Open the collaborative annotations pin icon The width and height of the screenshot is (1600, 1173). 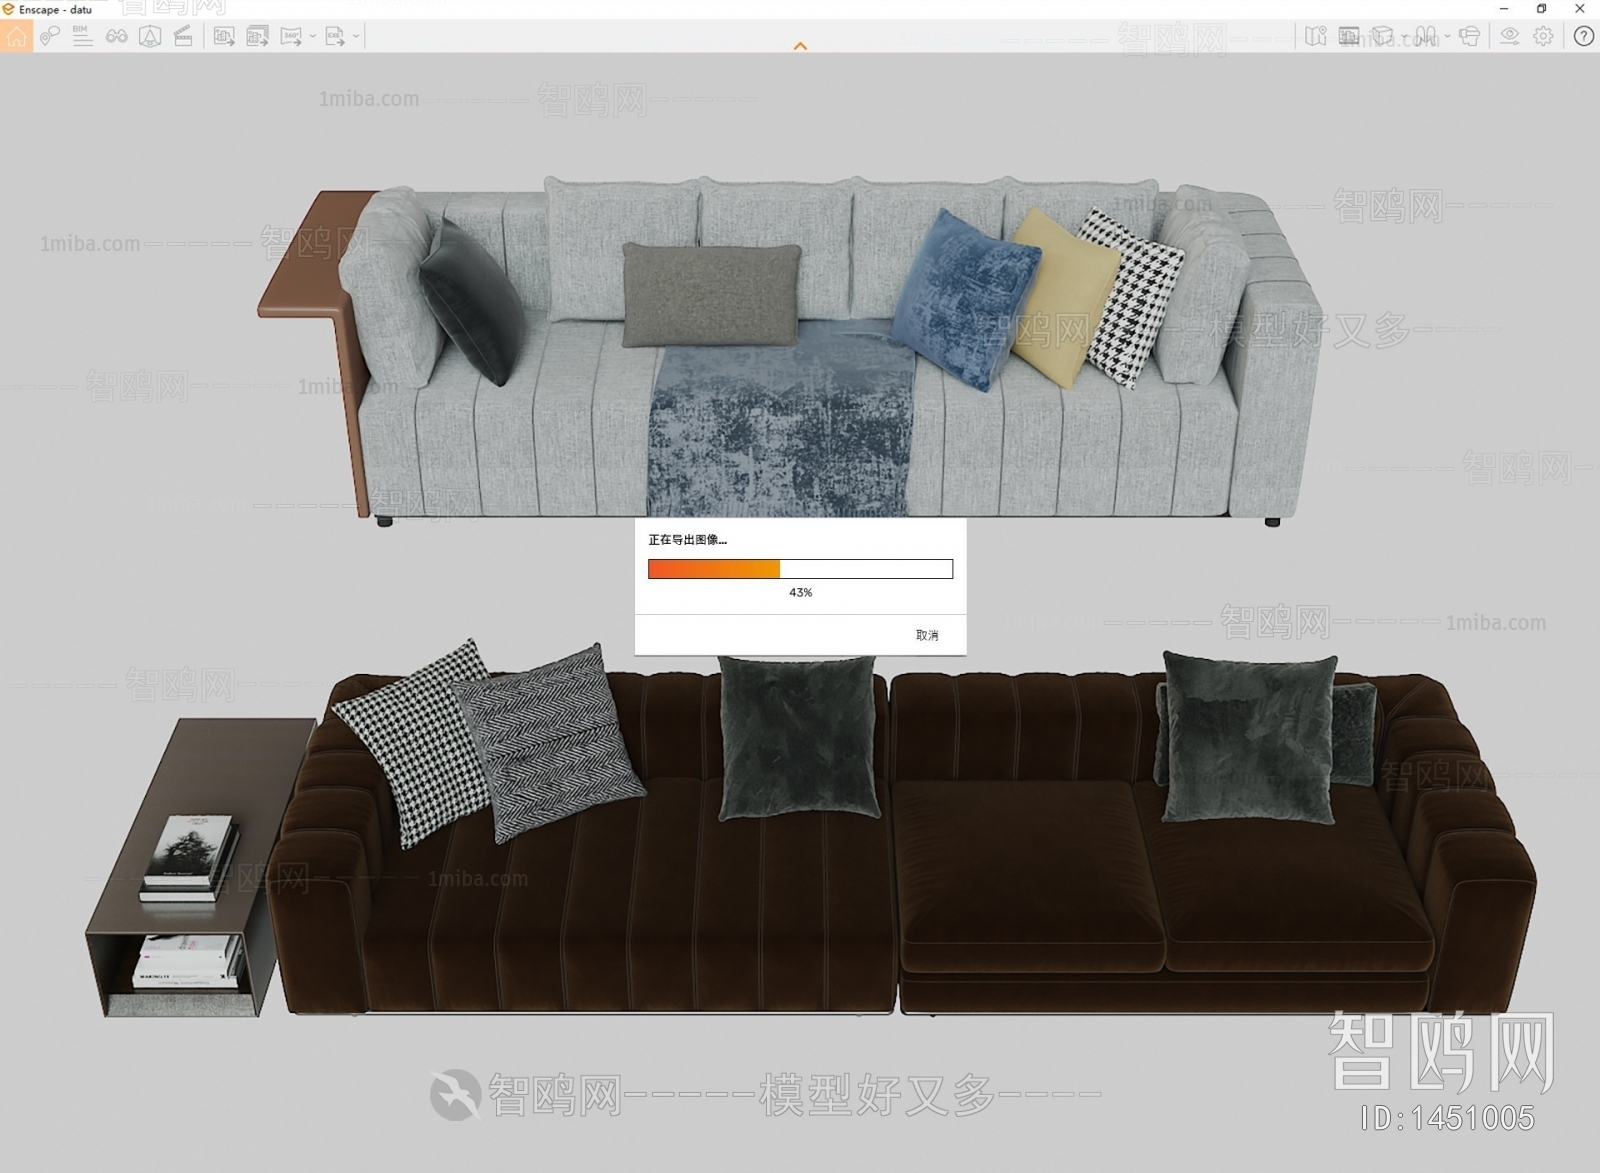(49, 37)
